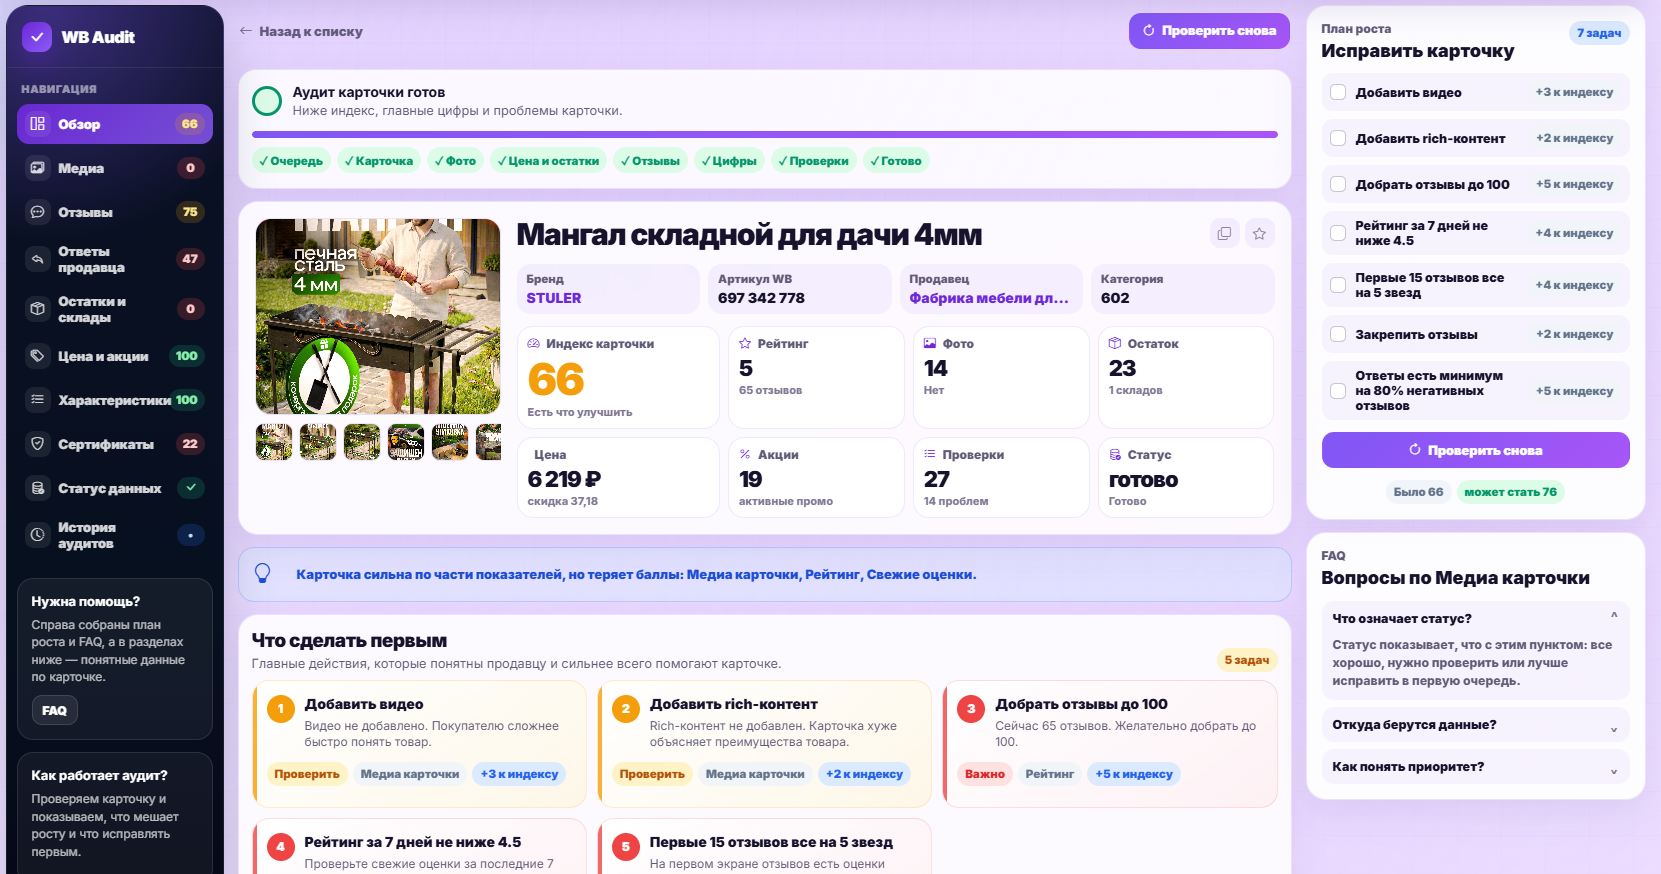
Task: Click Проверить снова button in top header
Action: point(1209,31)
